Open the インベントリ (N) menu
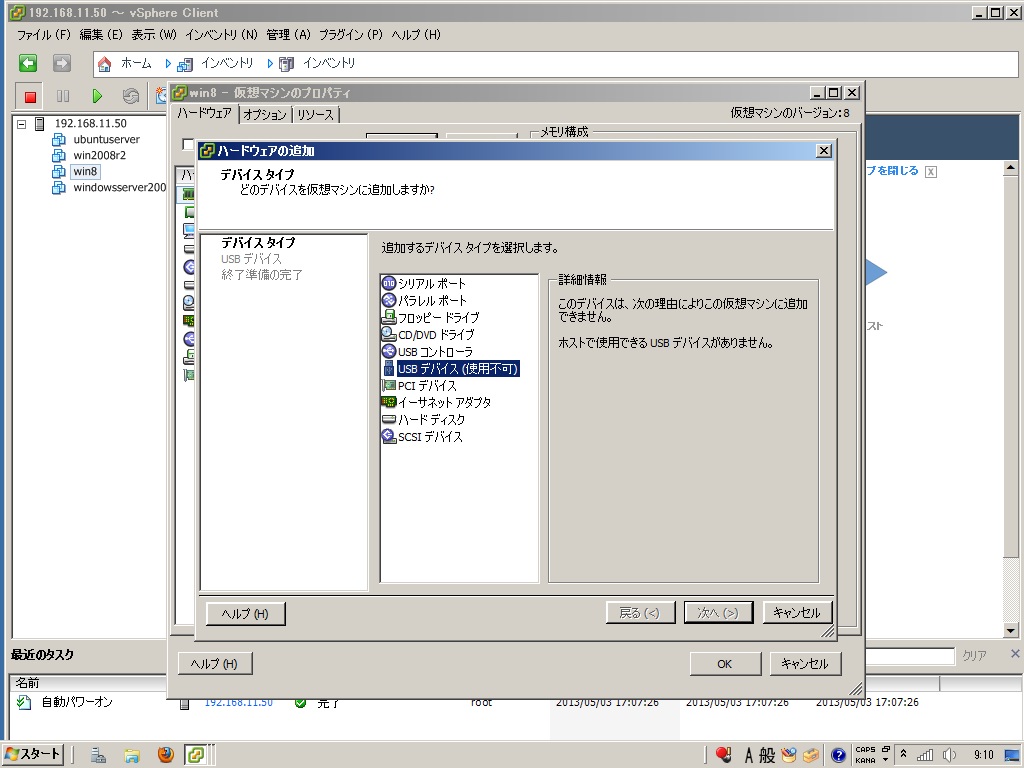Screen dimensions: 1024x768 pos(221,35)
